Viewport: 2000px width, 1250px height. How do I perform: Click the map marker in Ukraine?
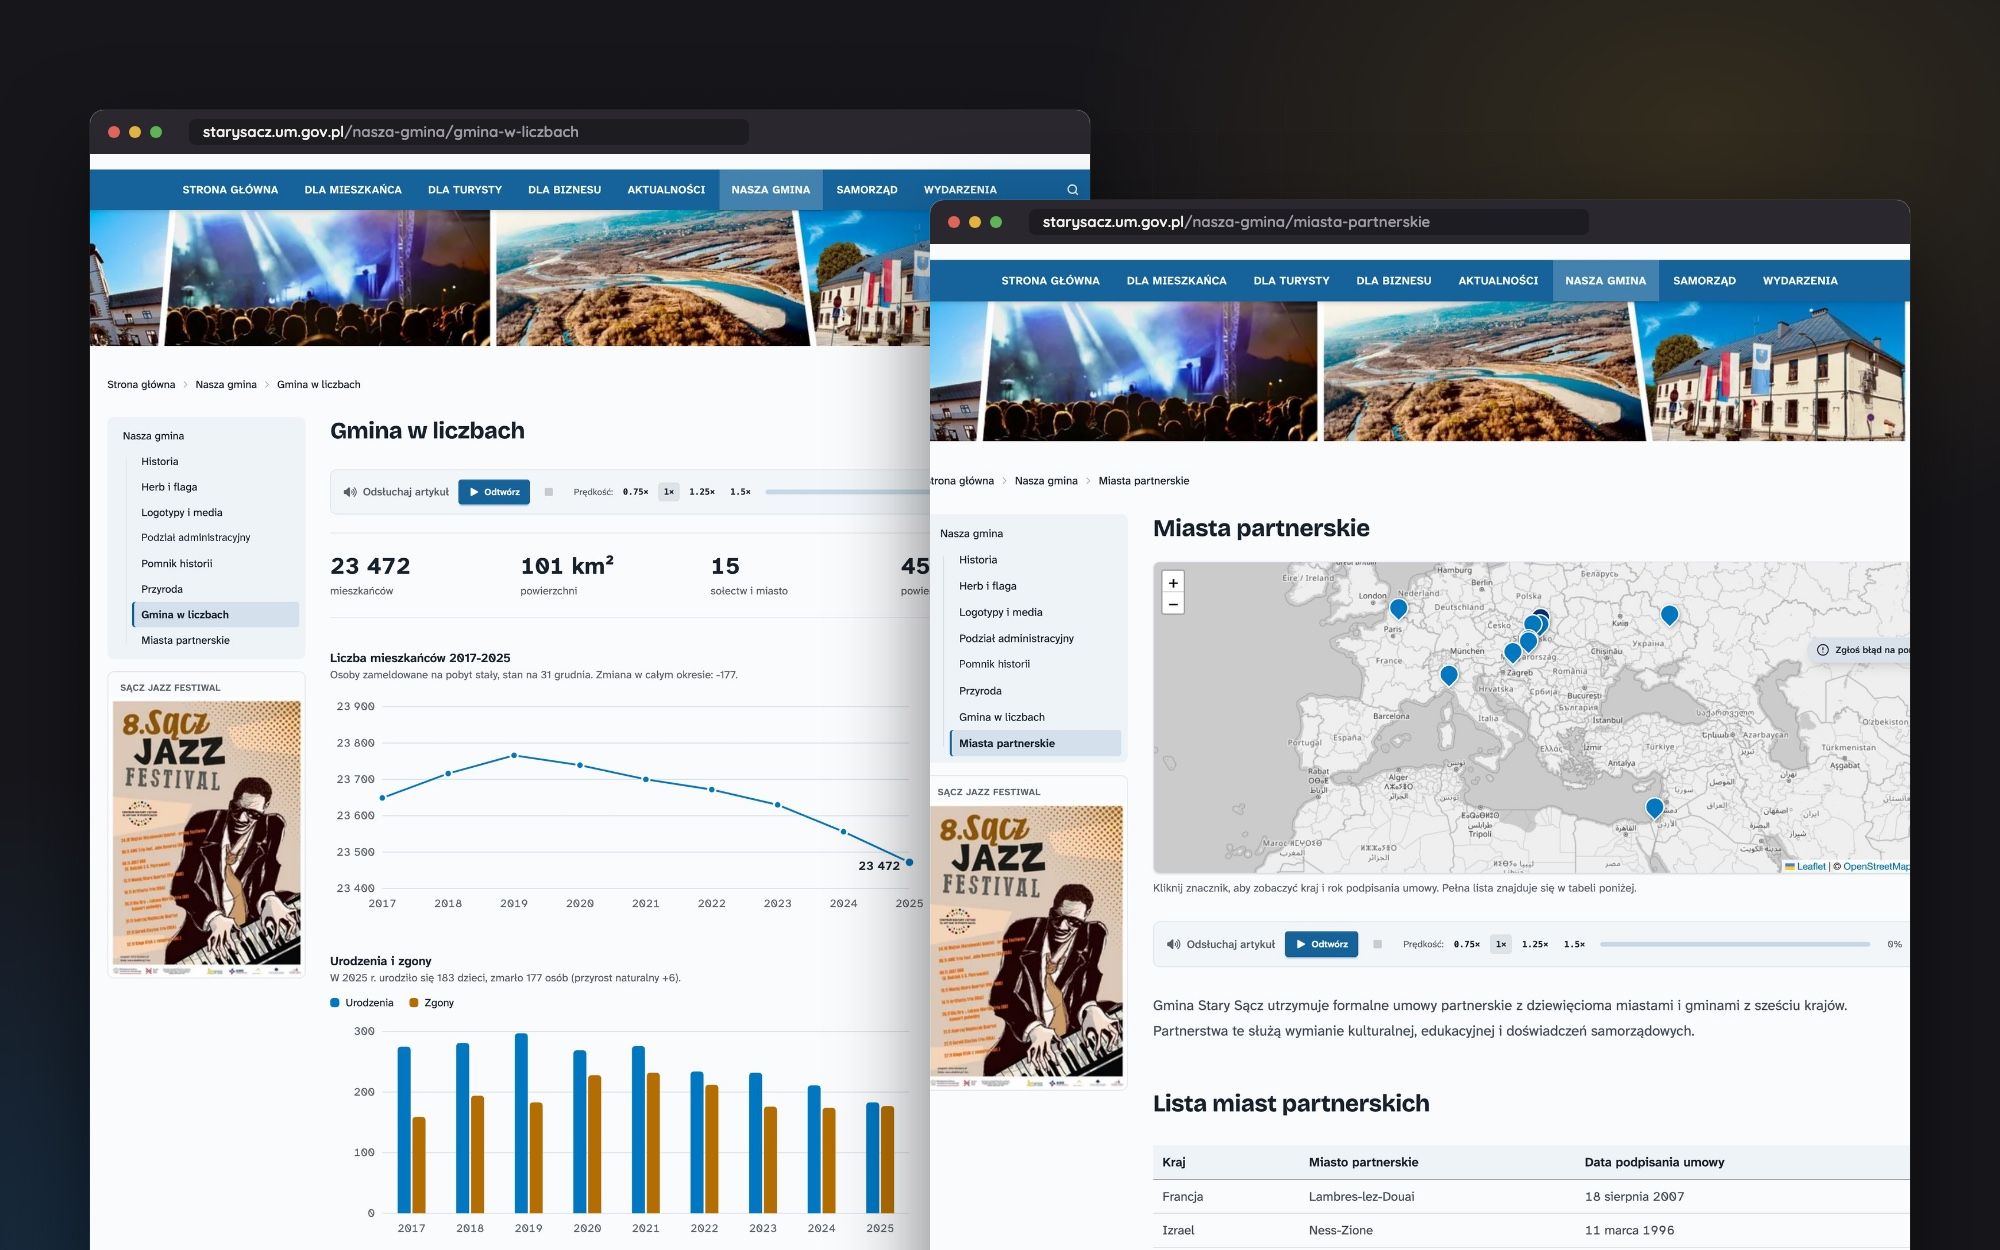tap(1669, 615)
